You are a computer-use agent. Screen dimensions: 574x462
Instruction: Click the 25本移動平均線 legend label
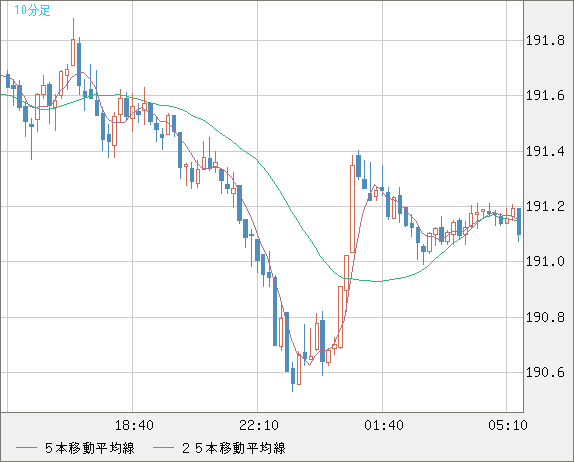click(234, 448)
